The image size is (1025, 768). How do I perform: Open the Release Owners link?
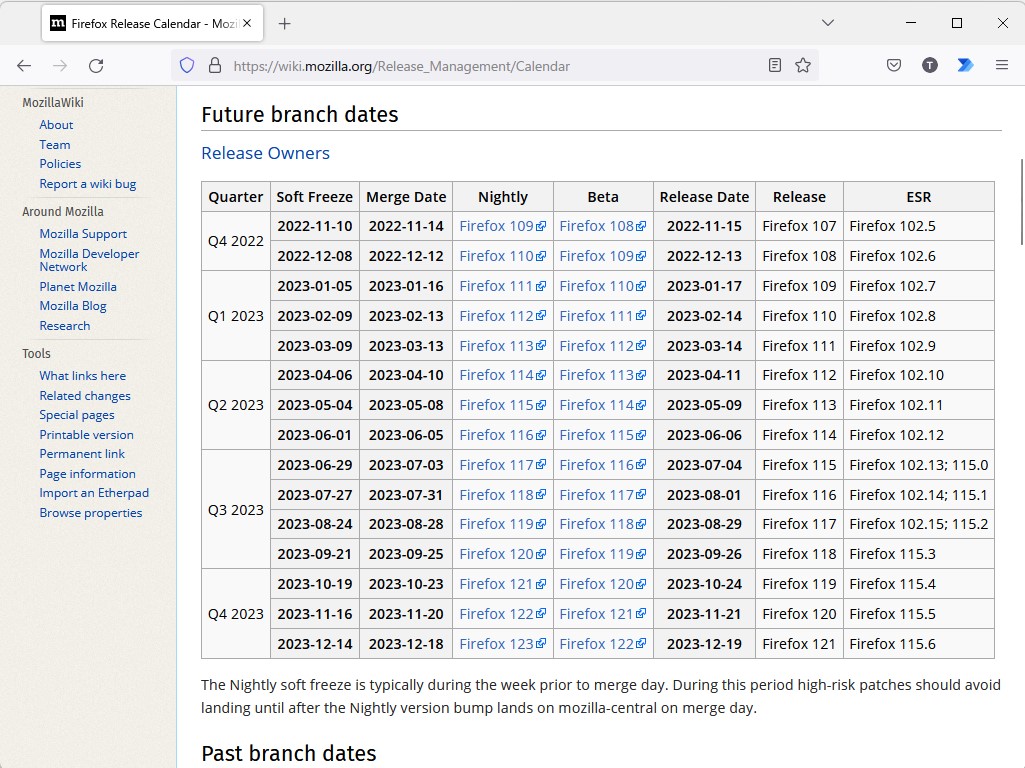pyautogui.click(x=265, y=153)
